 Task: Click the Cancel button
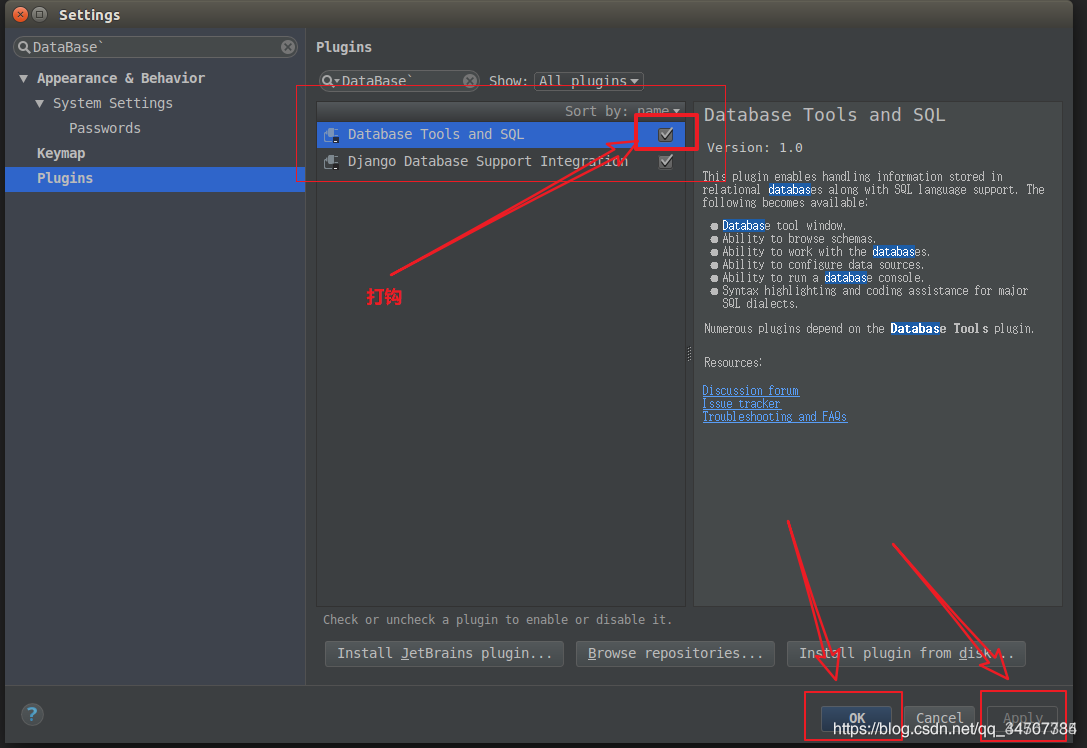pyautogui.click(x=939, y=718)
